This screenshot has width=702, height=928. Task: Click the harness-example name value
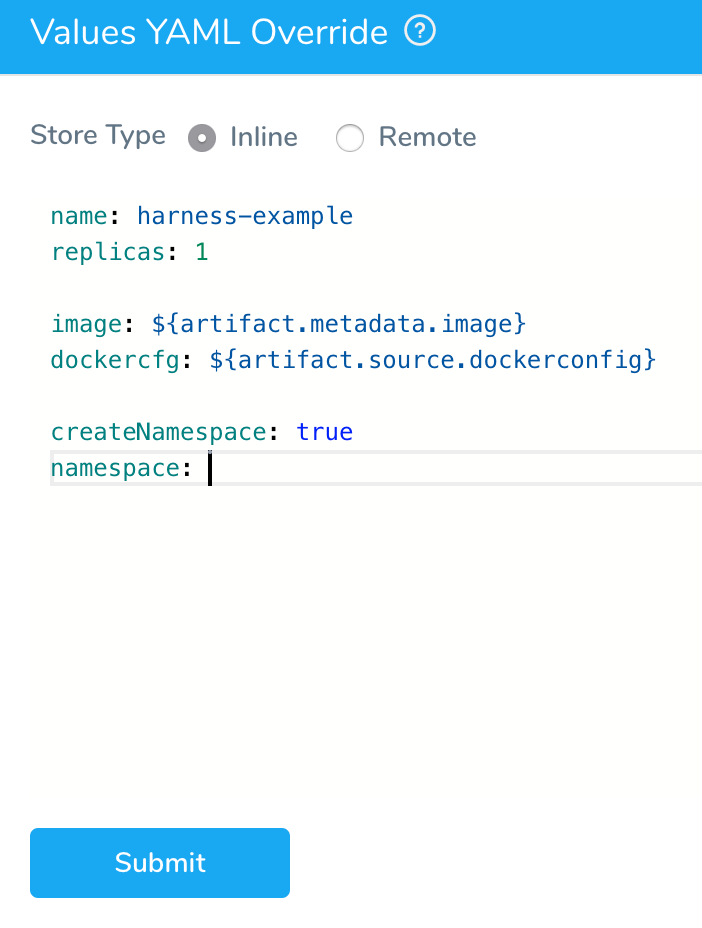pos(245,216)
